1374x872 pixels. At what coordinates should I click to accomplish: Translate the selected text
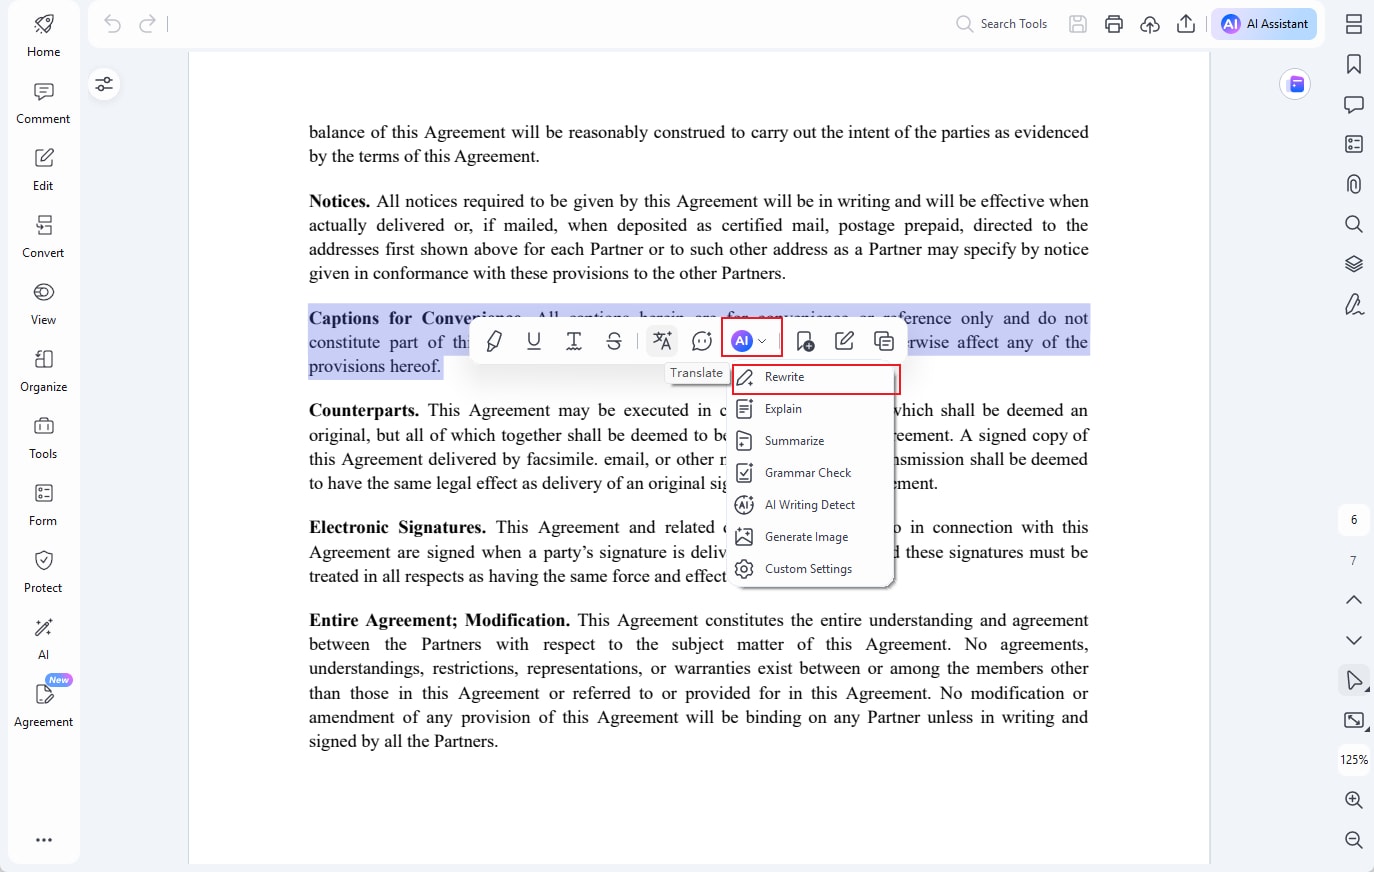(x=662, y=341)
